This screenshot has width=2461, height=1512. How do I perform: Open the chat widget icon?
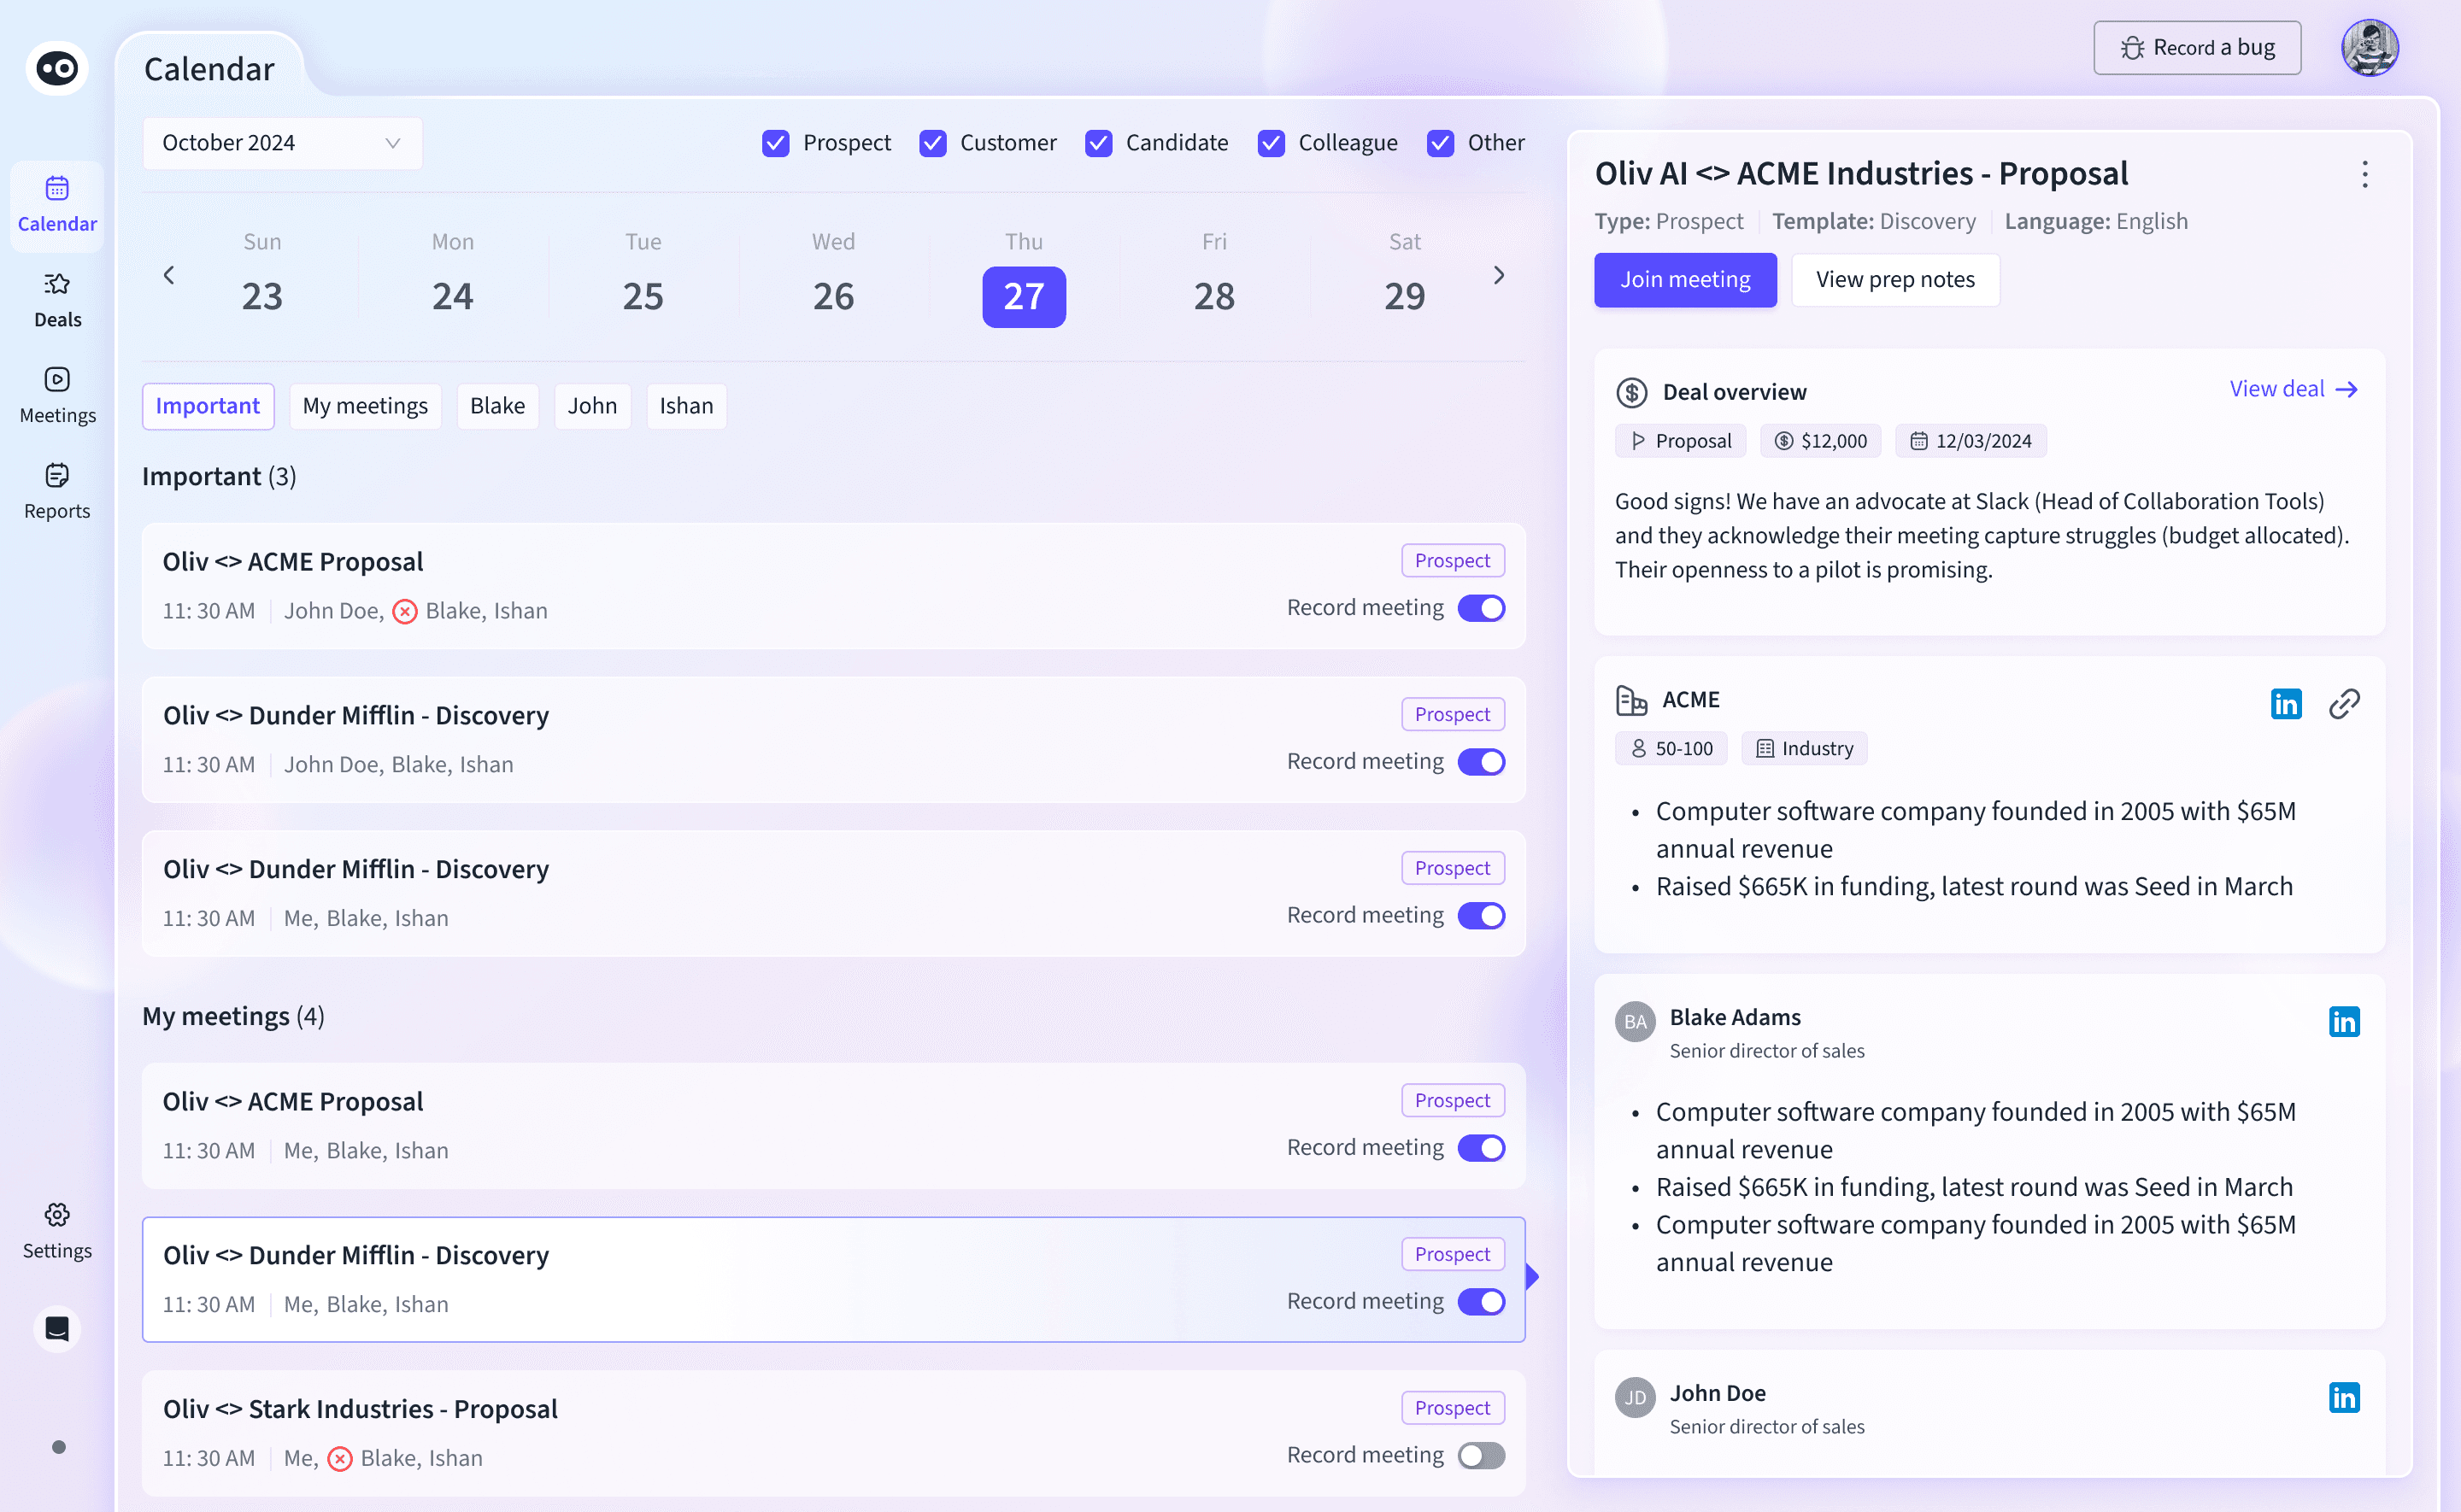(57, 1329)
